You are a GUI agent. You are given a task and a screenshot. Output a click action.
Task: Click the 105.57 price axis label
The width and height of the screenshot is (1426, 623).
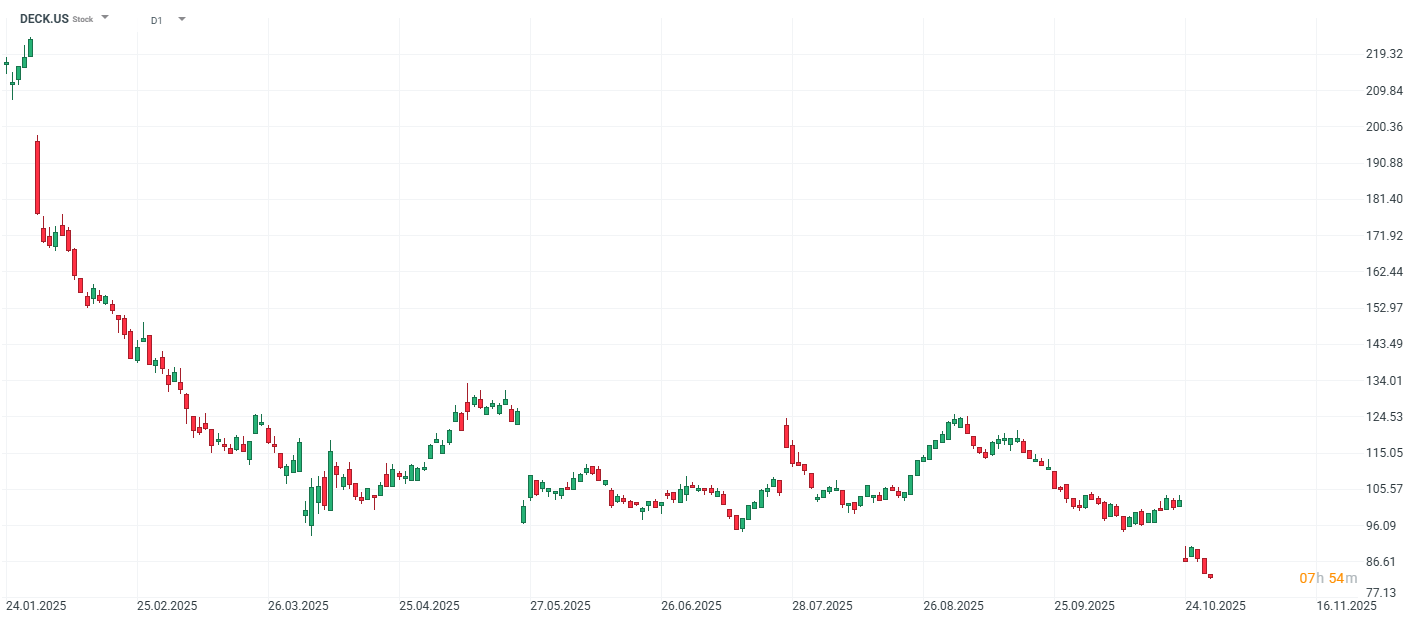[1383, 489]
